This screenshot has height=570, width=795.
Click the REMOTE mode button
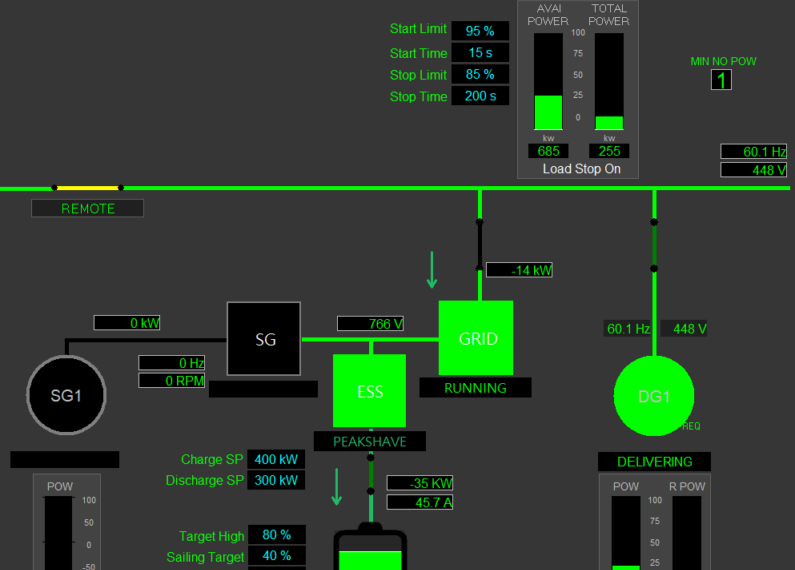tap(88, 208)
